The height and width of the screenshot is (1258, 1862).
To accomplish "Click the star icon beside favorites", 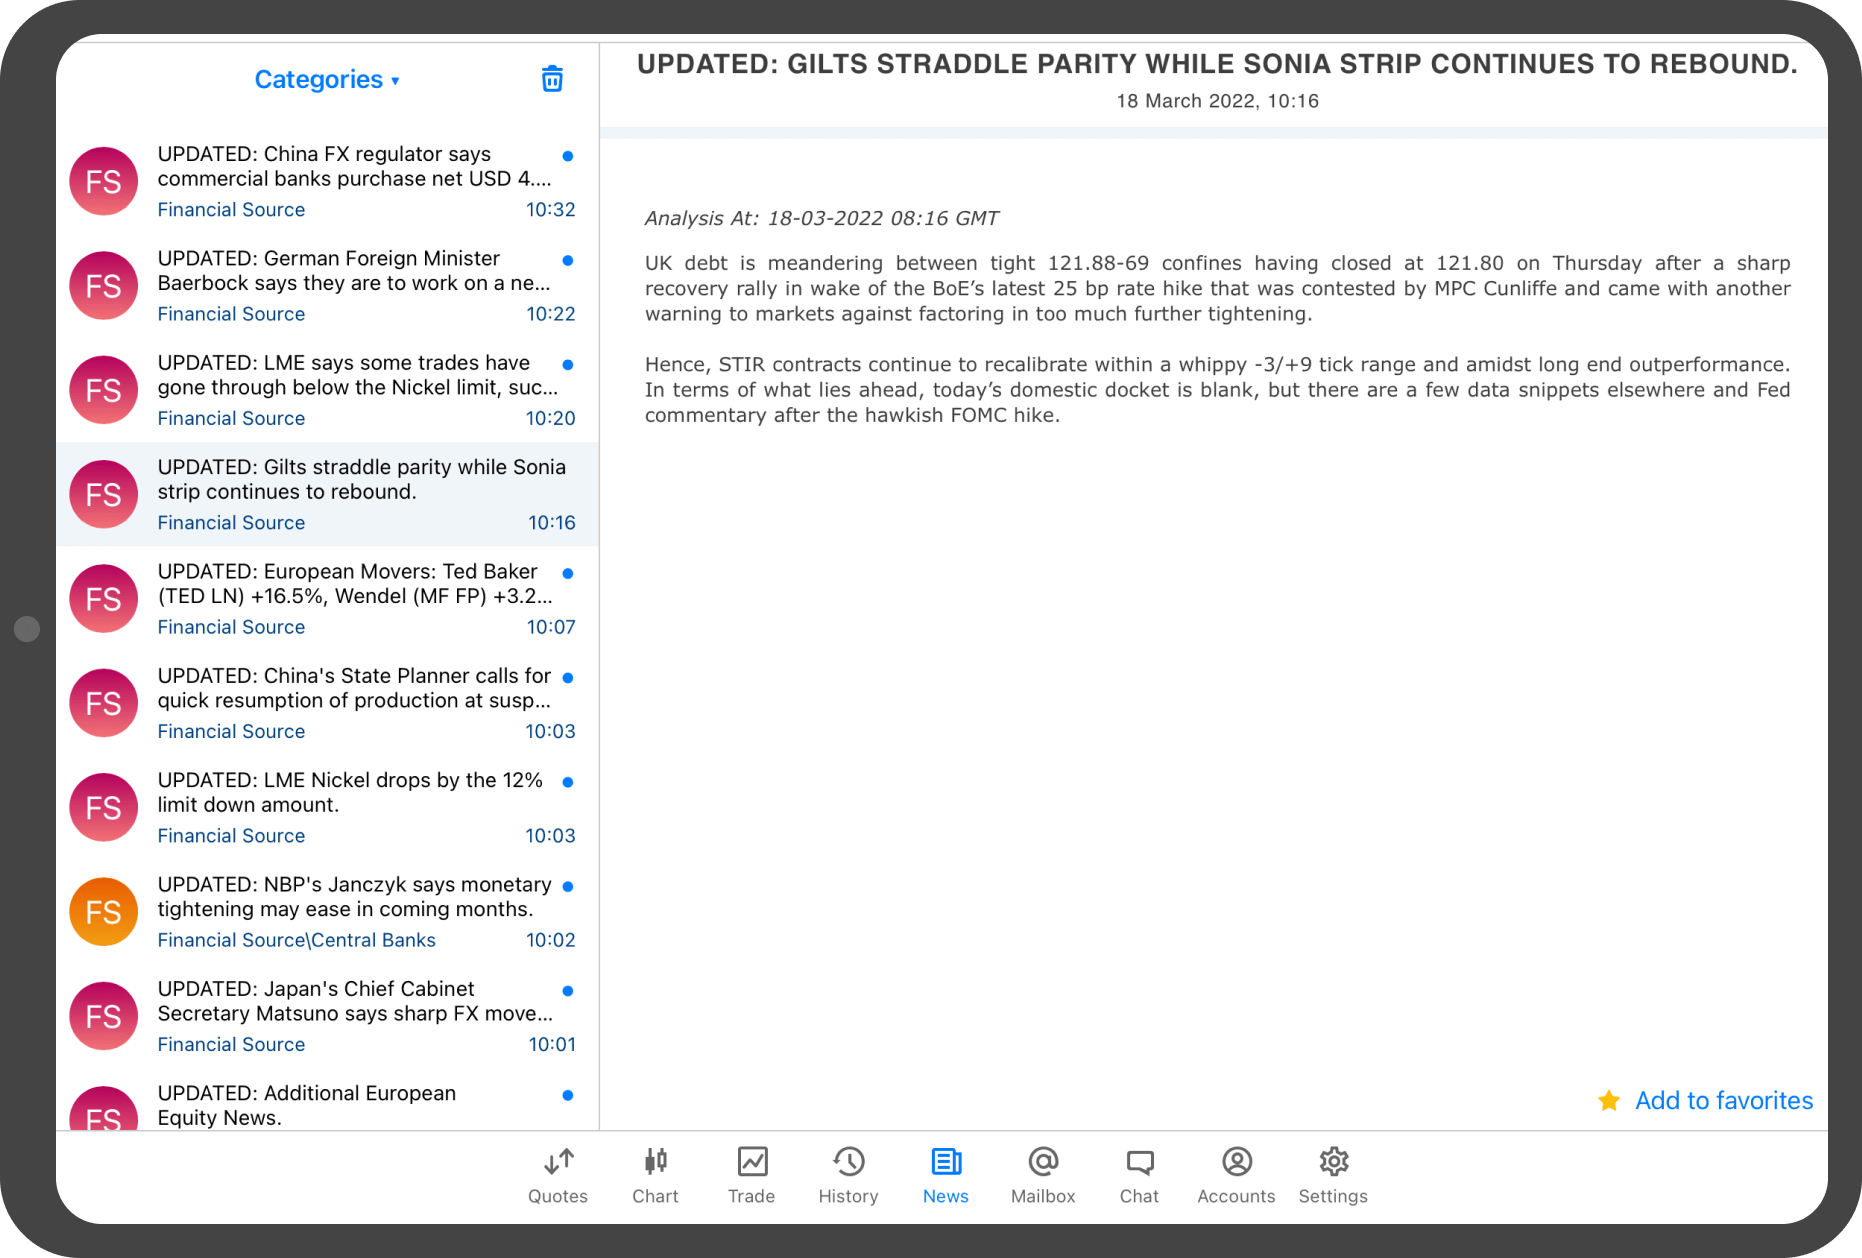I will pos(1609,1101).
